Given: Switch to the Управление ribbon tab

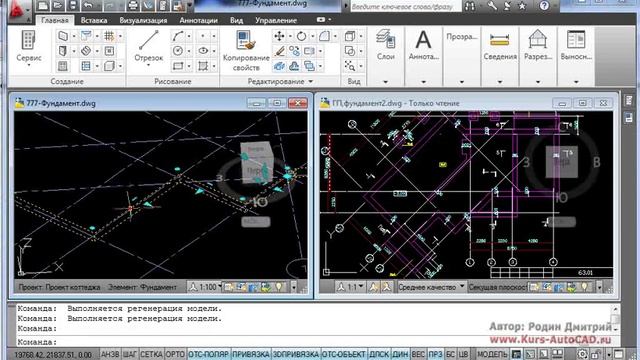Looking at the screenshot, I should (x=276, y=20).
